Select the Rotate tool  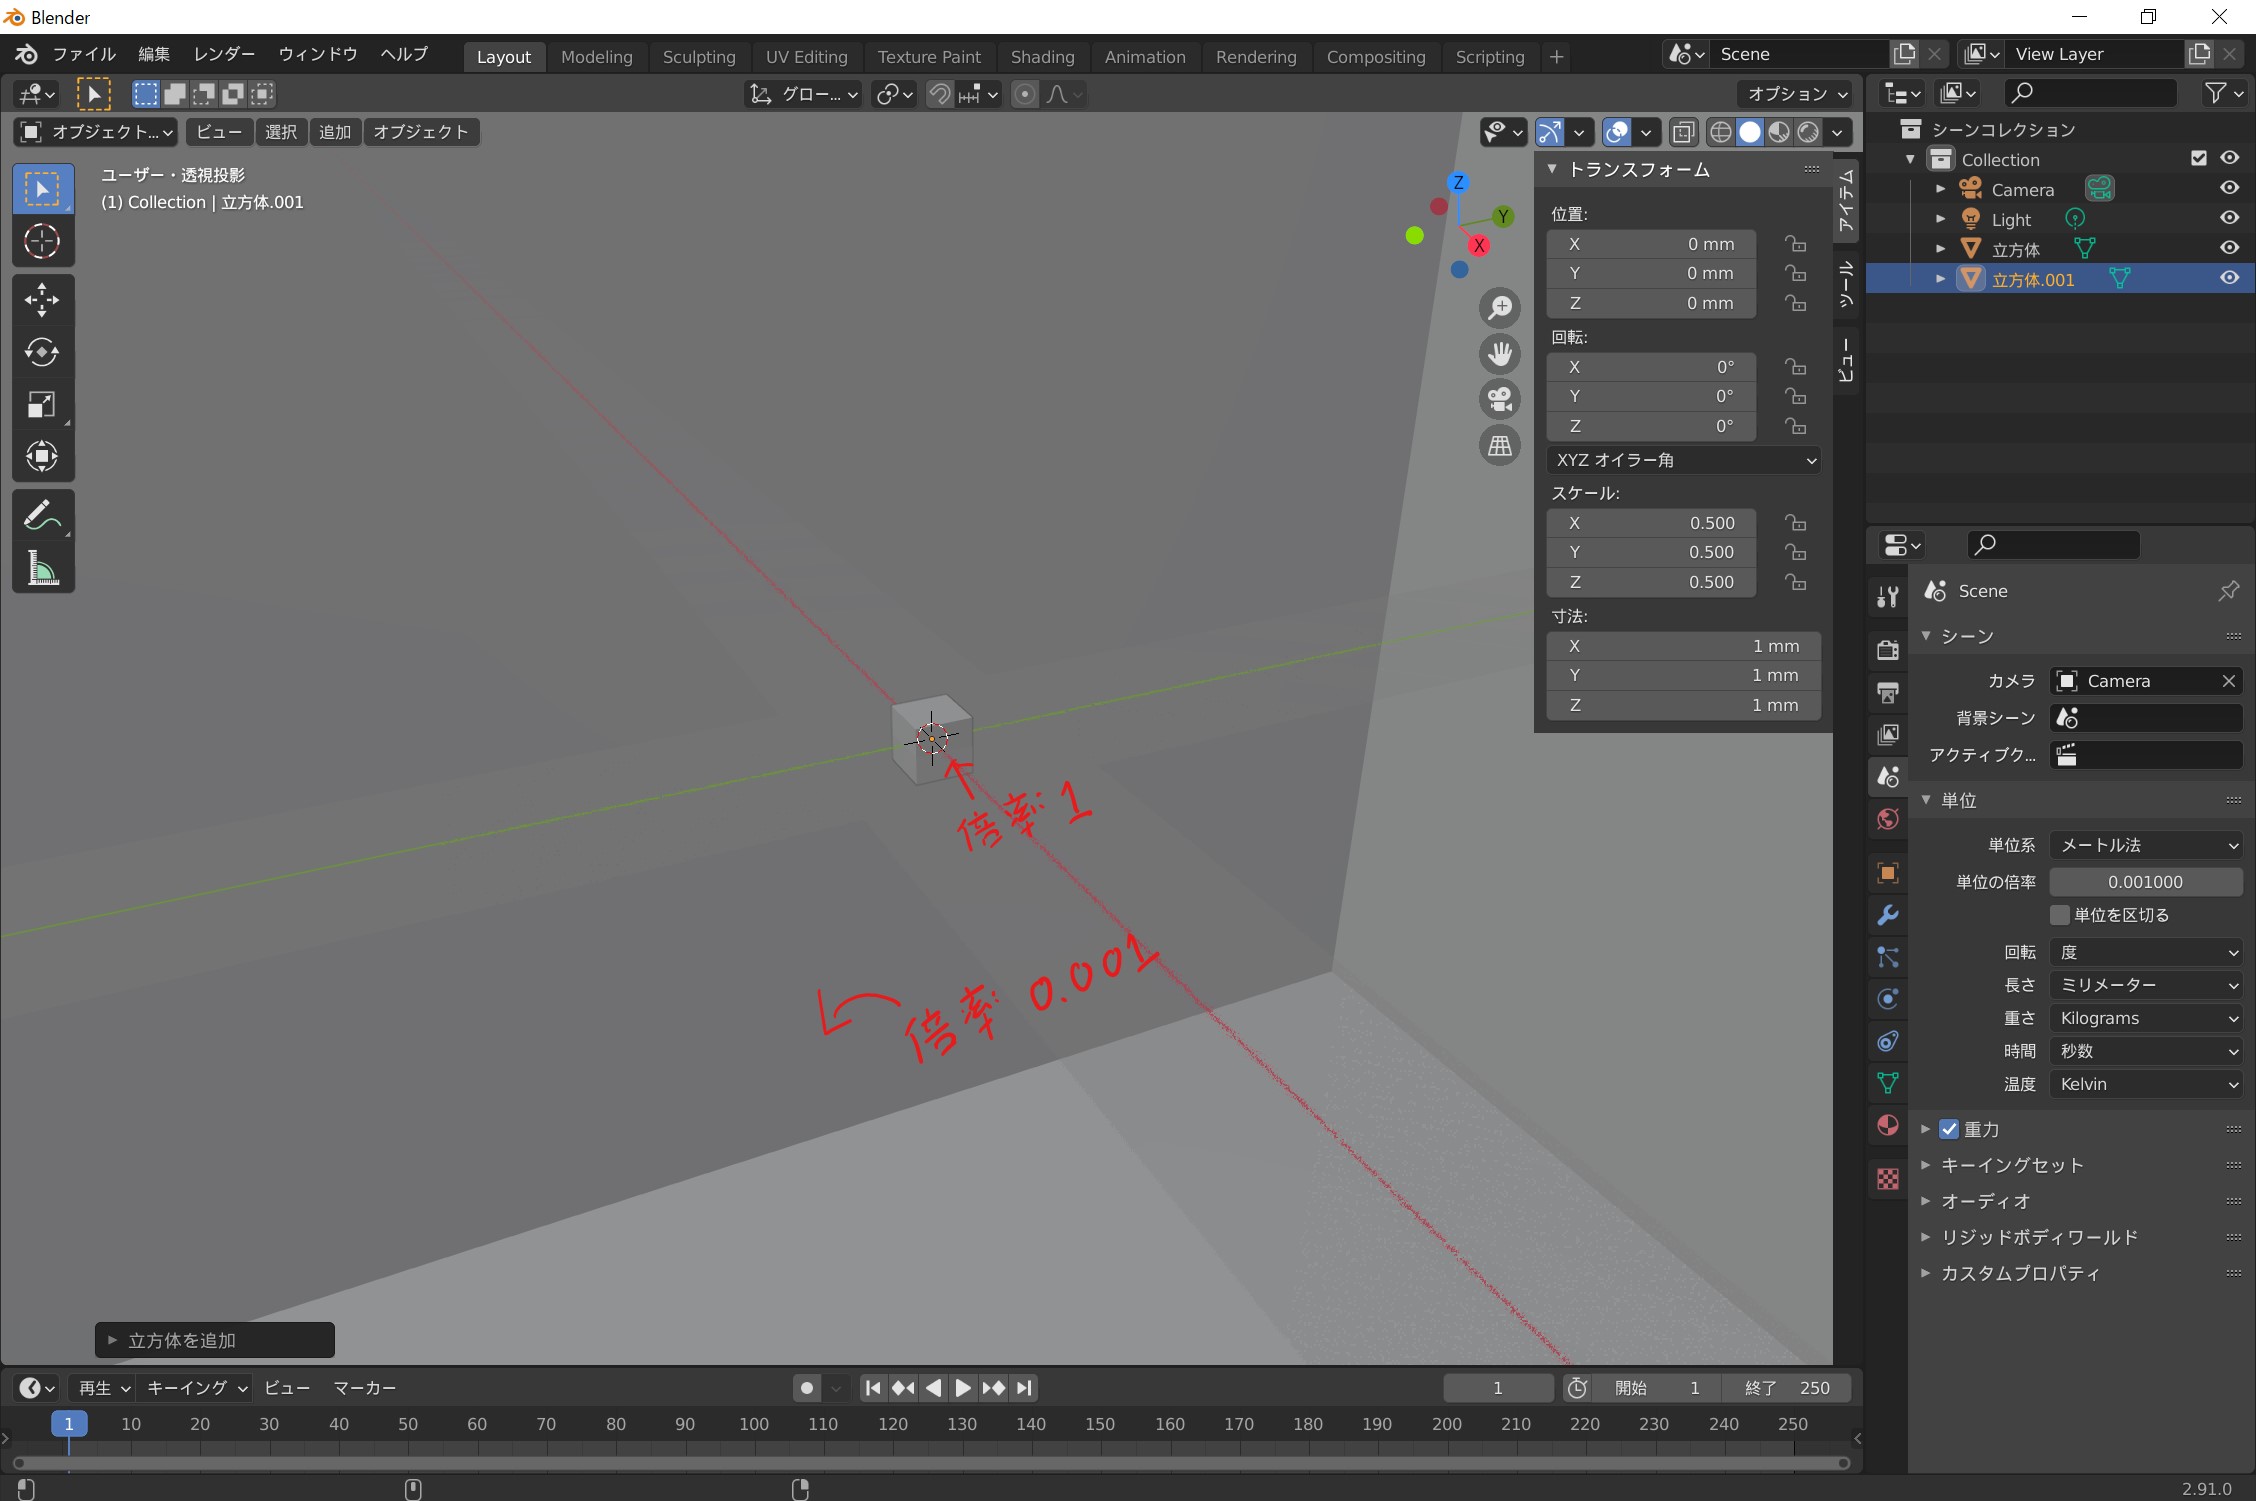click(x=42, y=352)
